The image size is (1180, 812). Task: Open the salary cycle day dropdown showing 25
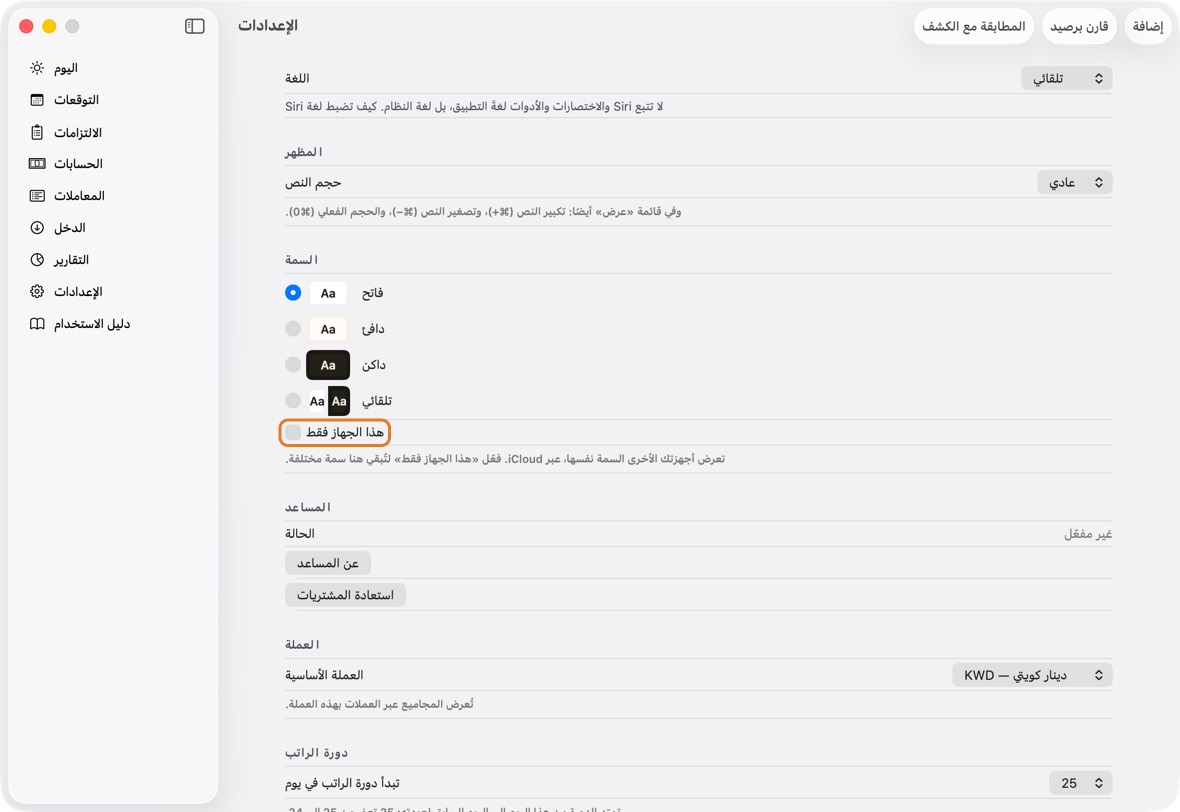point(1081,783)
